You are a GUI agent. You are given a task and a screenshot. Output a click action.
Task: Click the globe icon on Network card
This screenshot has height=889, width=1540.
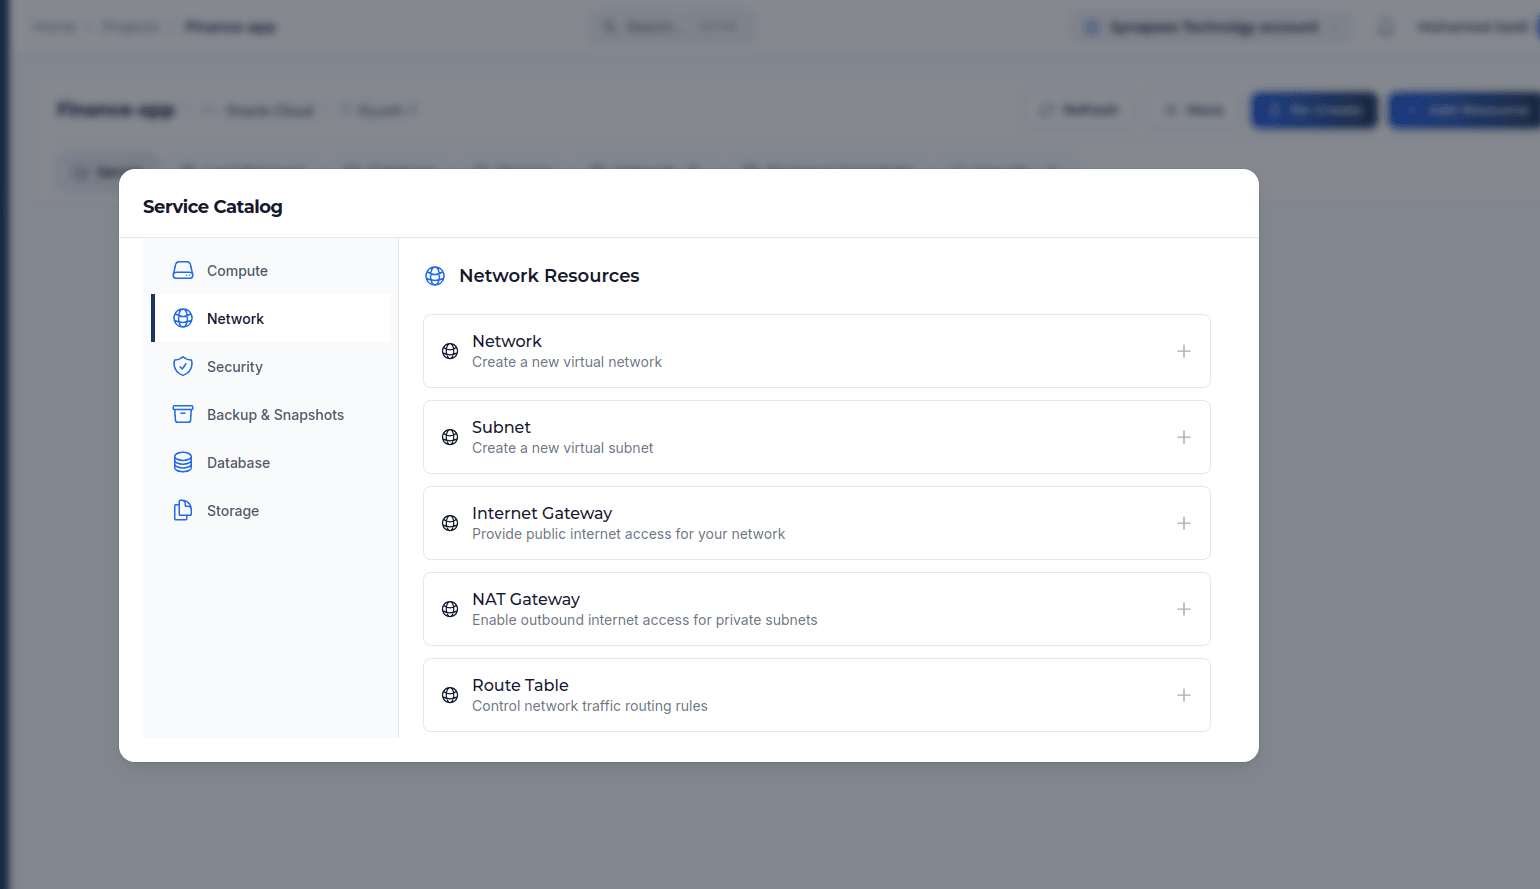450,351
